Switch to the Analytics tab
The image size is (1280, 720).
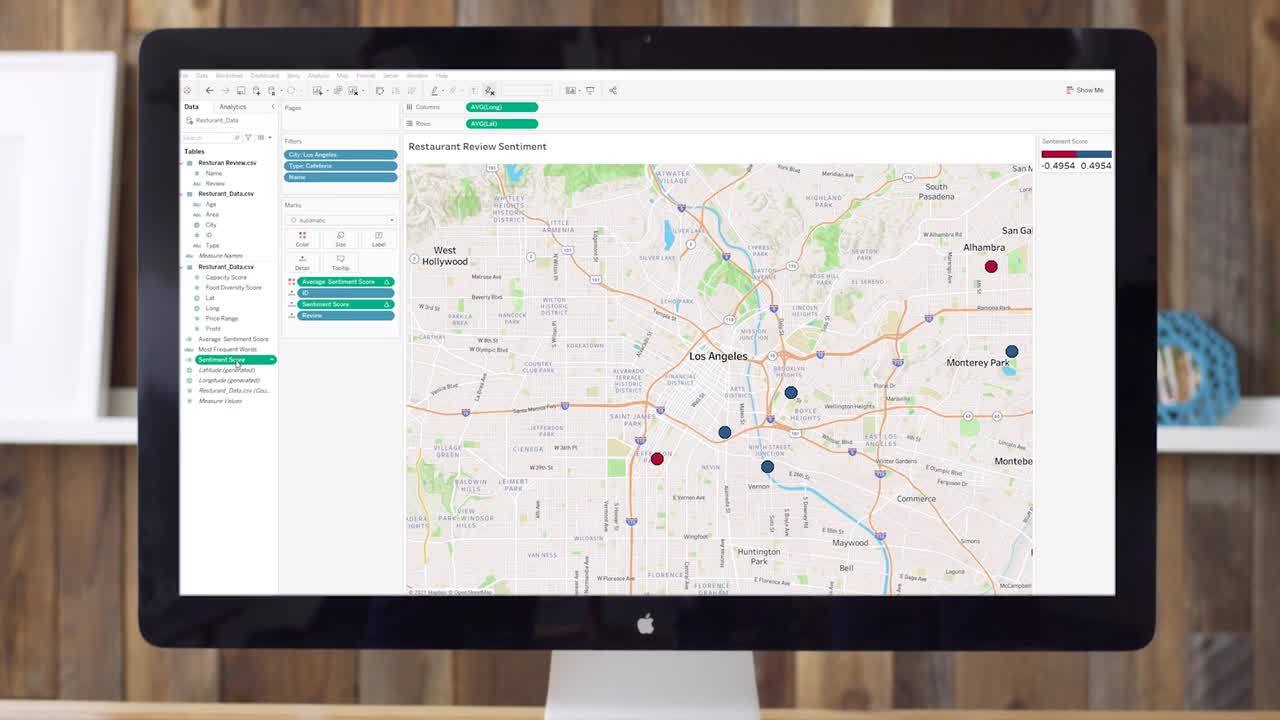[232, 107]
